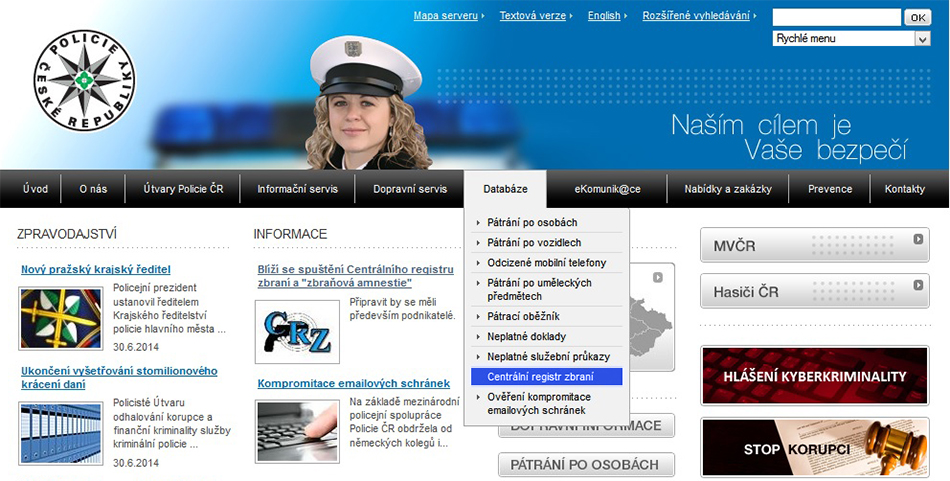Viewport: 950px width, 481px height.
Task: Click the search input field
Action: (837, 17)
